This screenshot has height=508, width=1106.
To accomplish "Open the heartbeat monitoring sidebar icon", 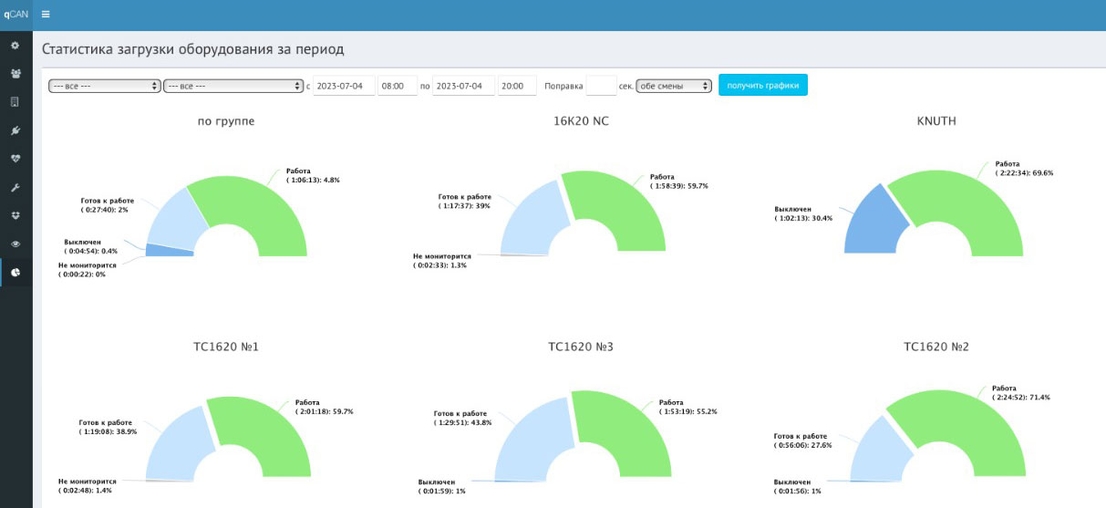I will pyautogui.click(x=16, y=159).
